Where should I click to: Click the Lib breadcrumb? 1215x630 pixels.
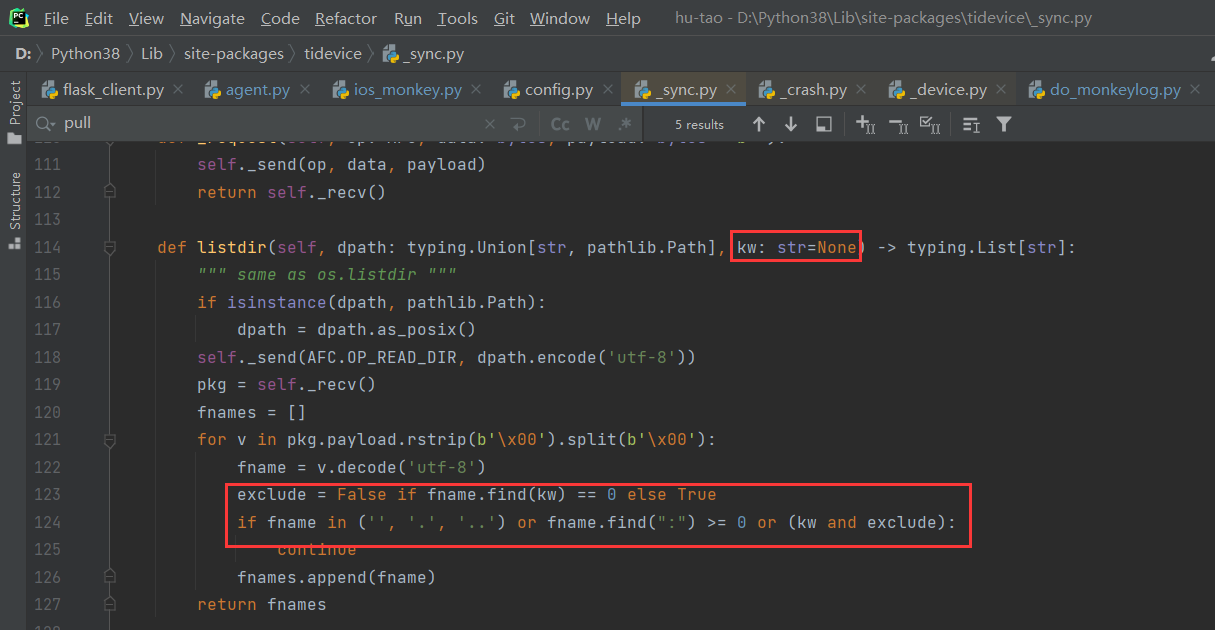coord(151,53)
